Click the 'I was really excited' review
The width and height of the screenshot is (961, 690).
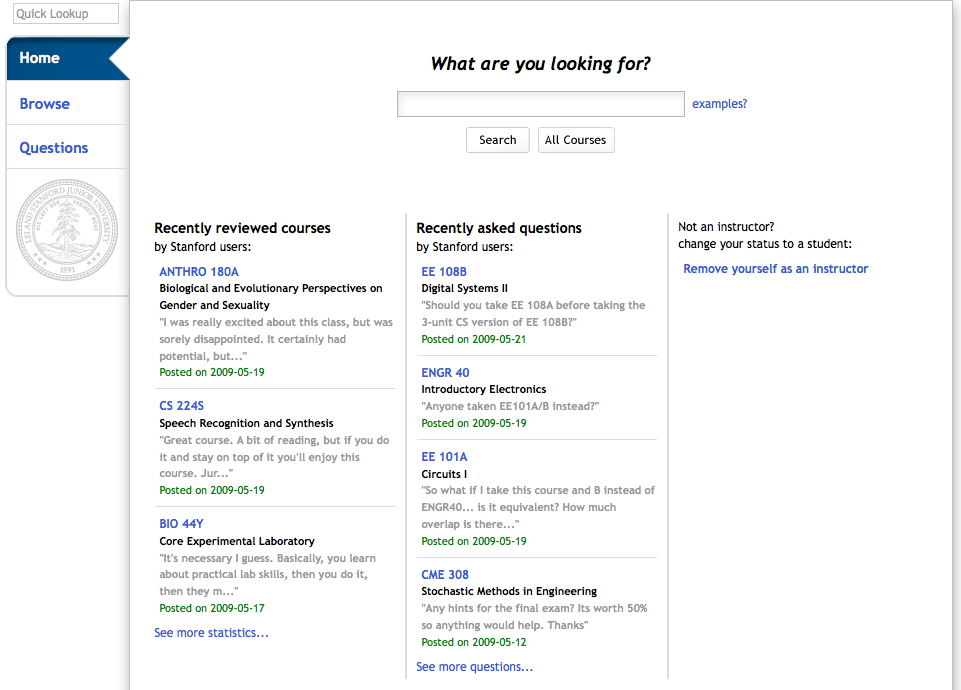tap(276, 339)
